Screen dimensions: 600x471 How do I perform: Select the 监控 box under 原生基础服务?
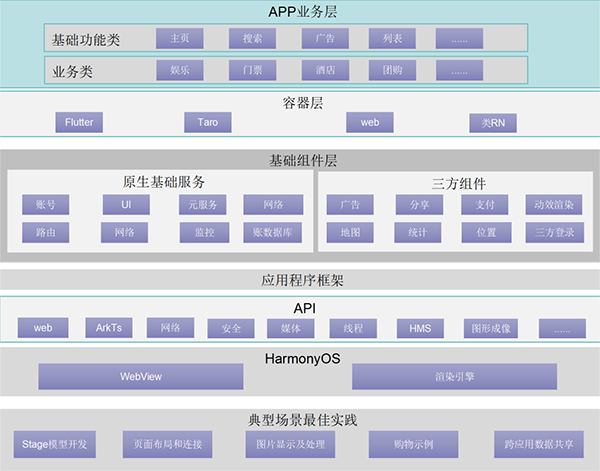198,232
